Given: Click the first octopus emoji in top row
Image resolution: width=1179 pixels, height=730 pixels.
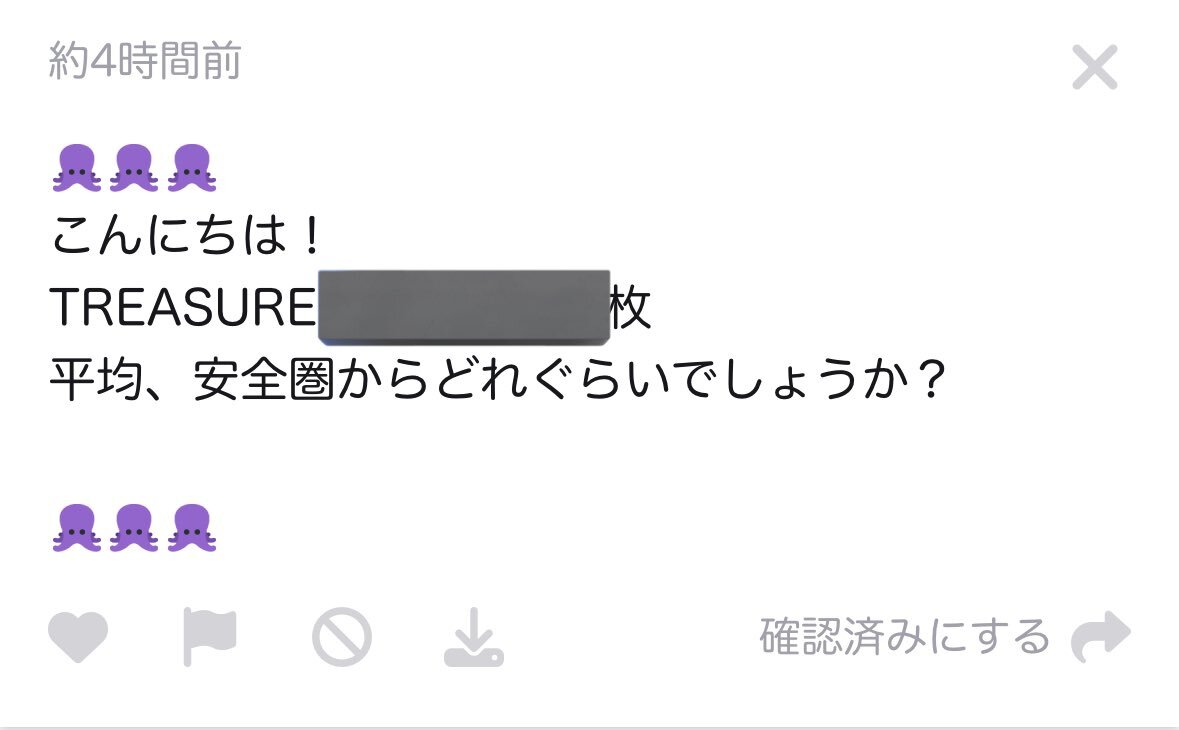Looking at the screenshot, I should (77, 168).
